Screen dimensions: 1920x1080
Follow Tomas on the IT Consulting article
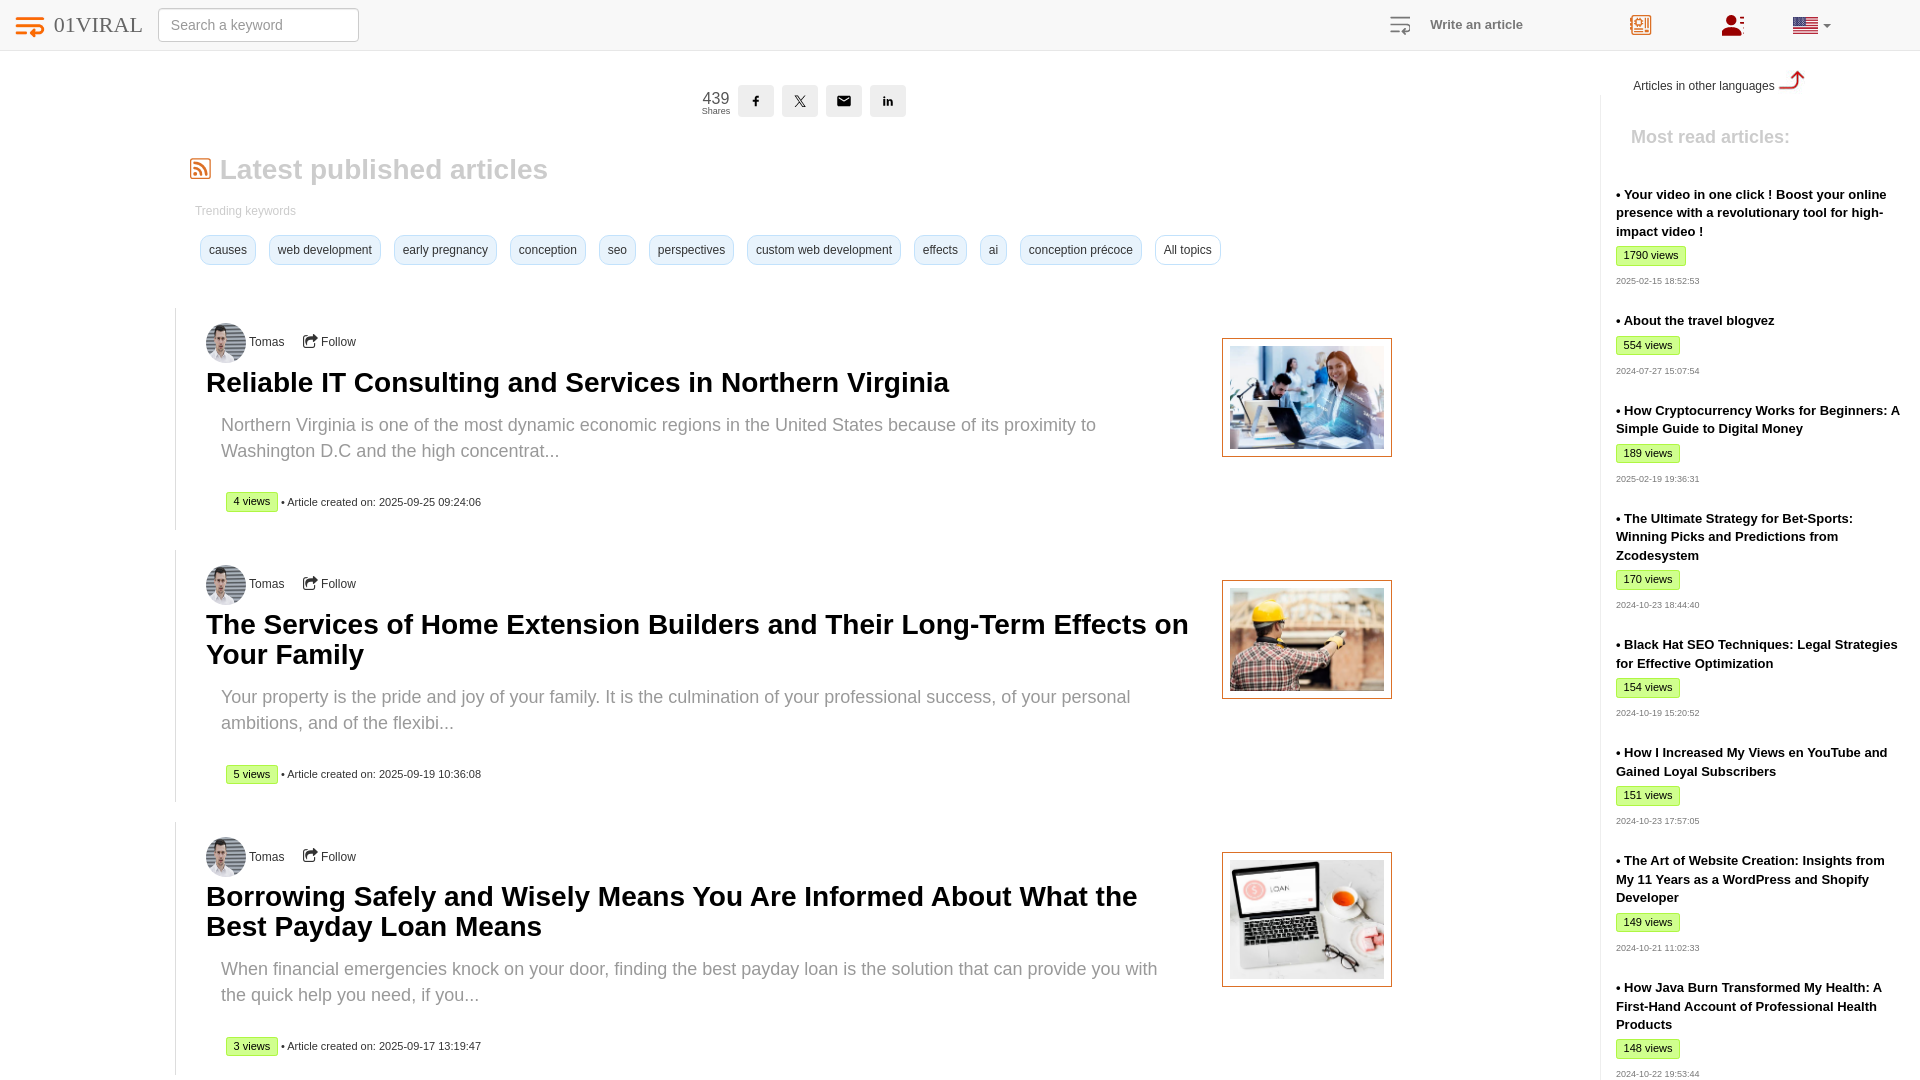[x=330, y=342]
